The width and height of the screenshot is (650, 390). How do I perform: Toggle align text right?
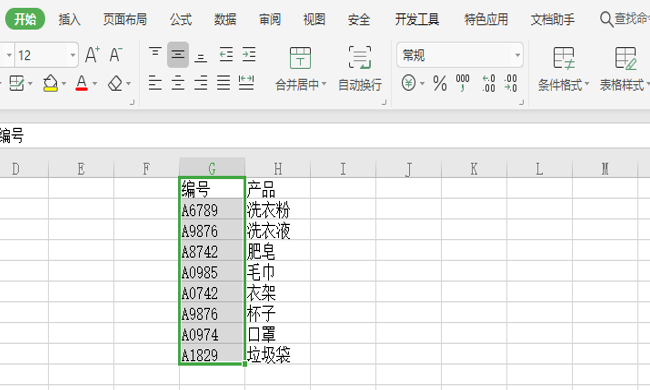point(201,83)
